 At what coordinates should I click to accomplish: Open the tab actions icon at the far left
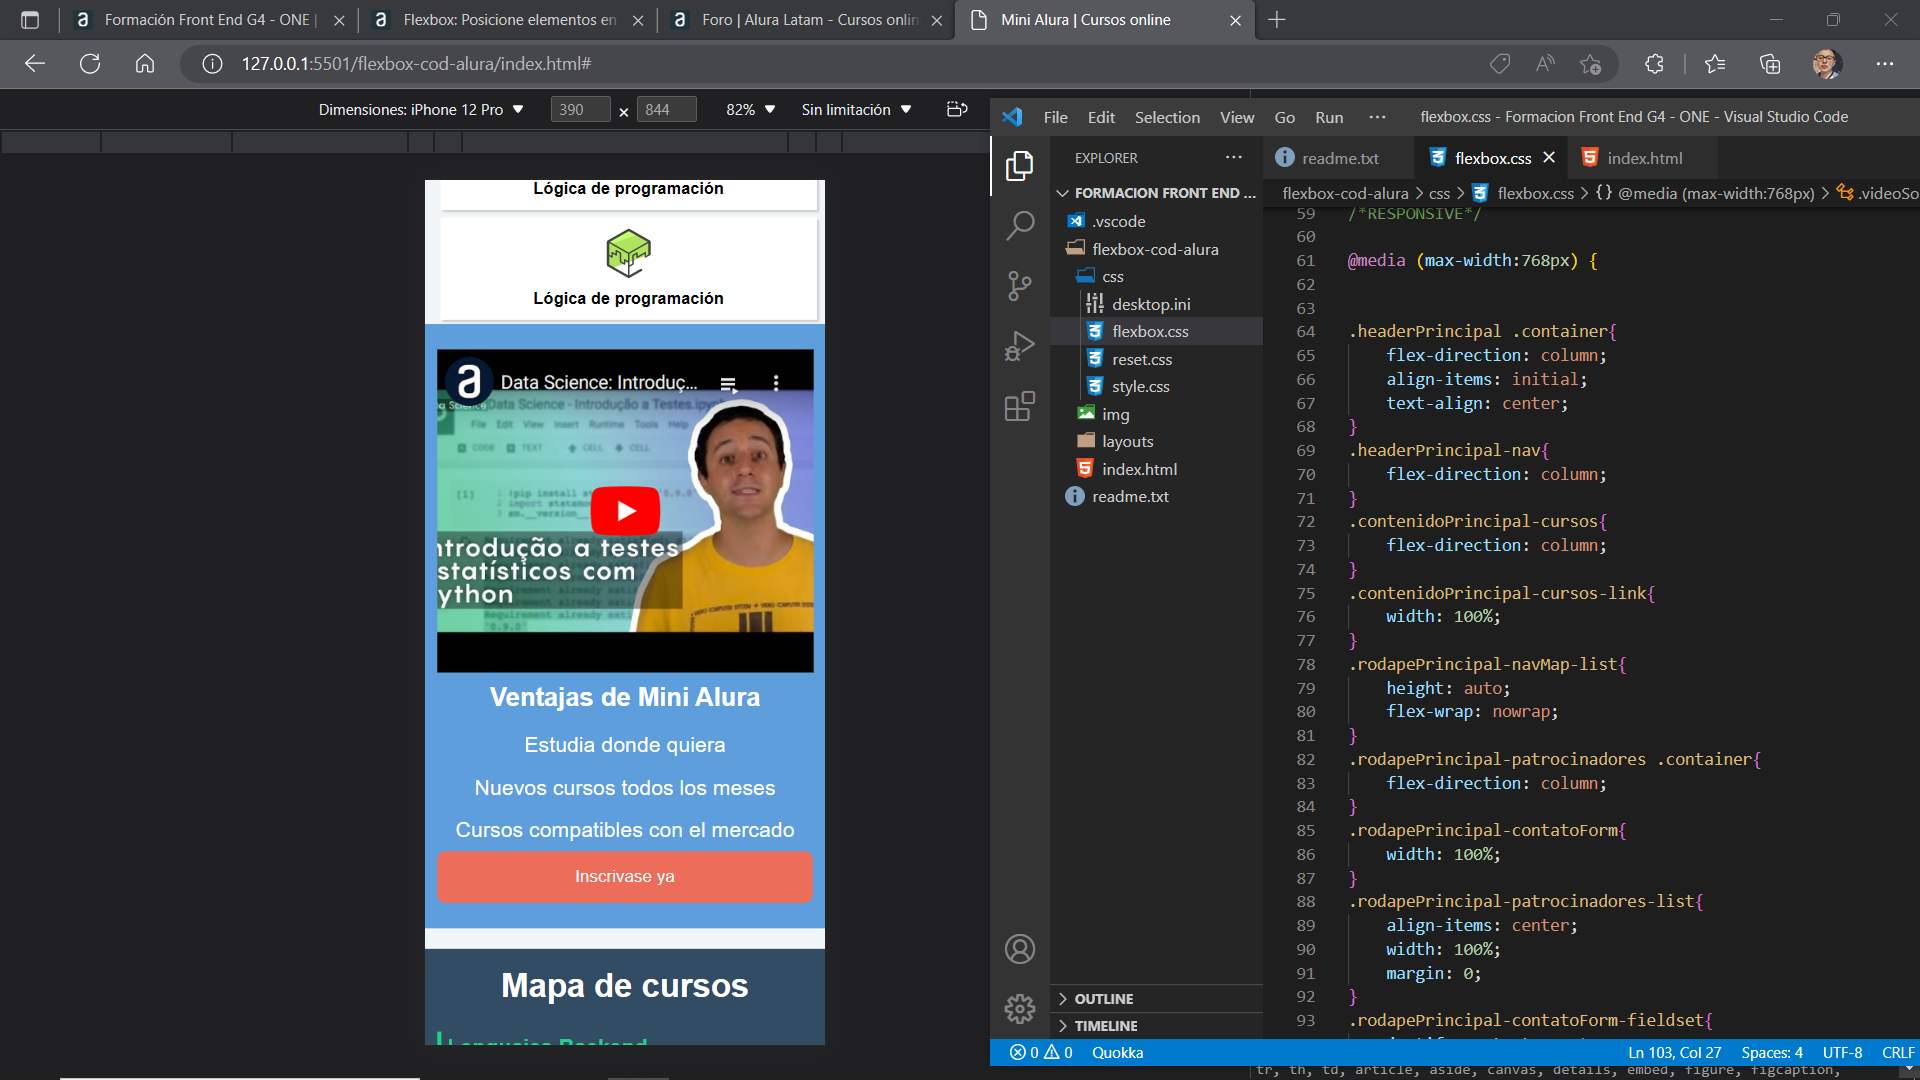pos(30,20)
